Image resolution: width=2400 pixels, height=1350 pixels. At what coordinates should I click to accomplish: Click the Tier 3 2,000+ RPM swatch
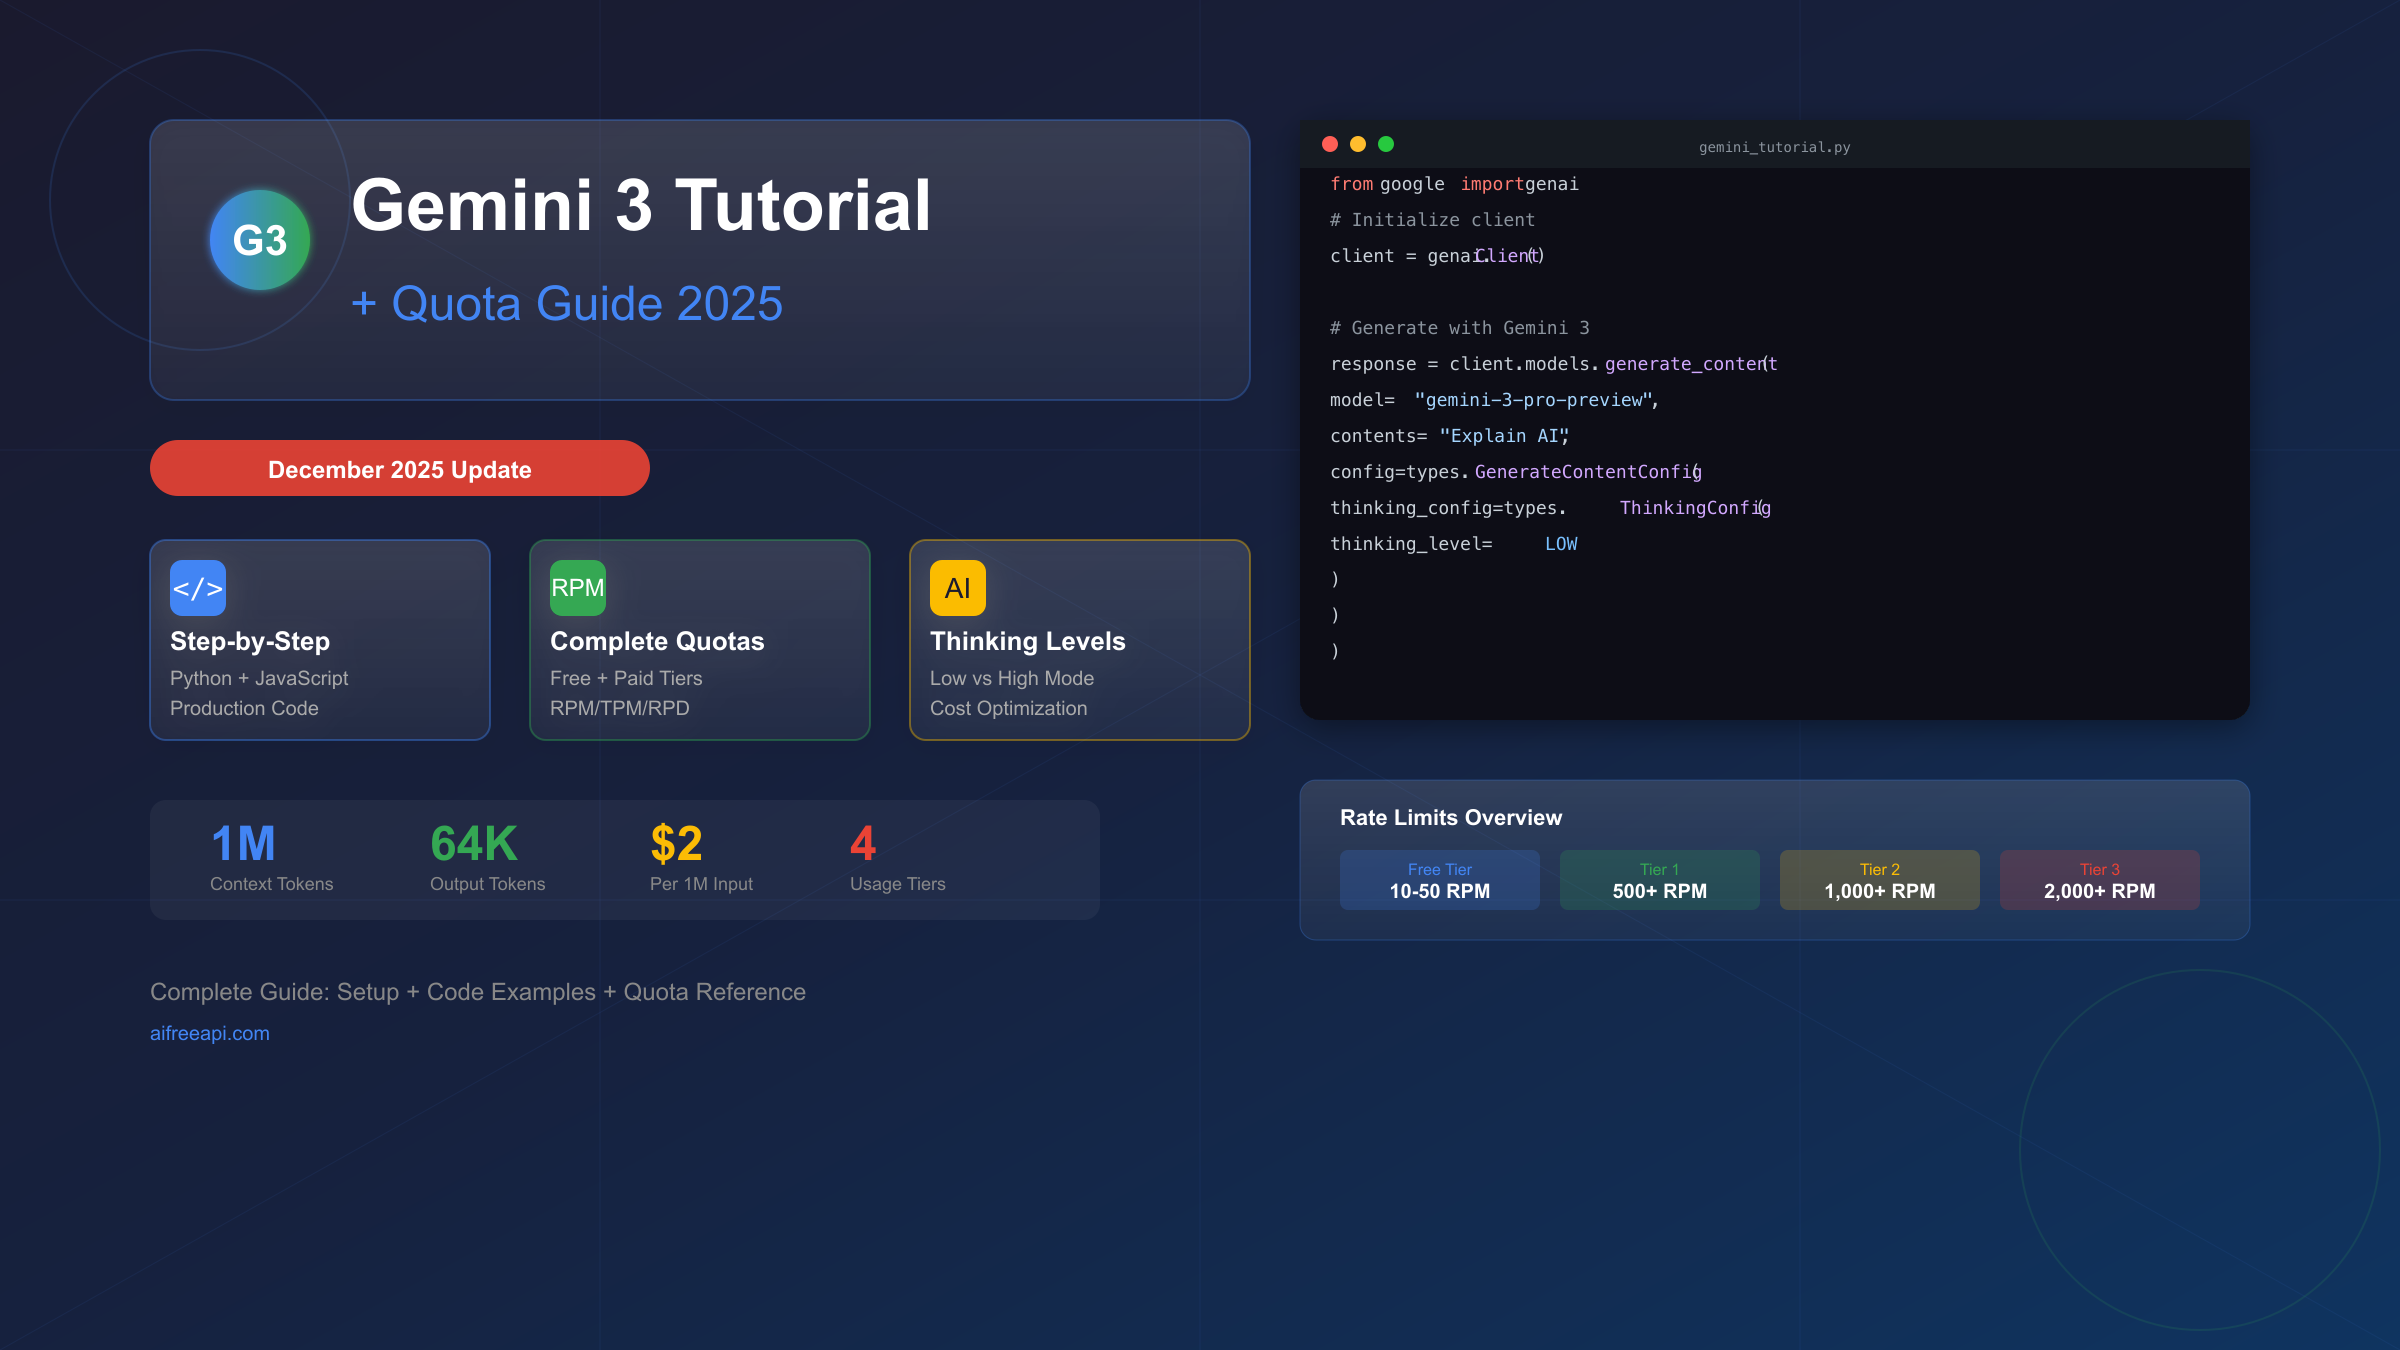click(2099, 879)
